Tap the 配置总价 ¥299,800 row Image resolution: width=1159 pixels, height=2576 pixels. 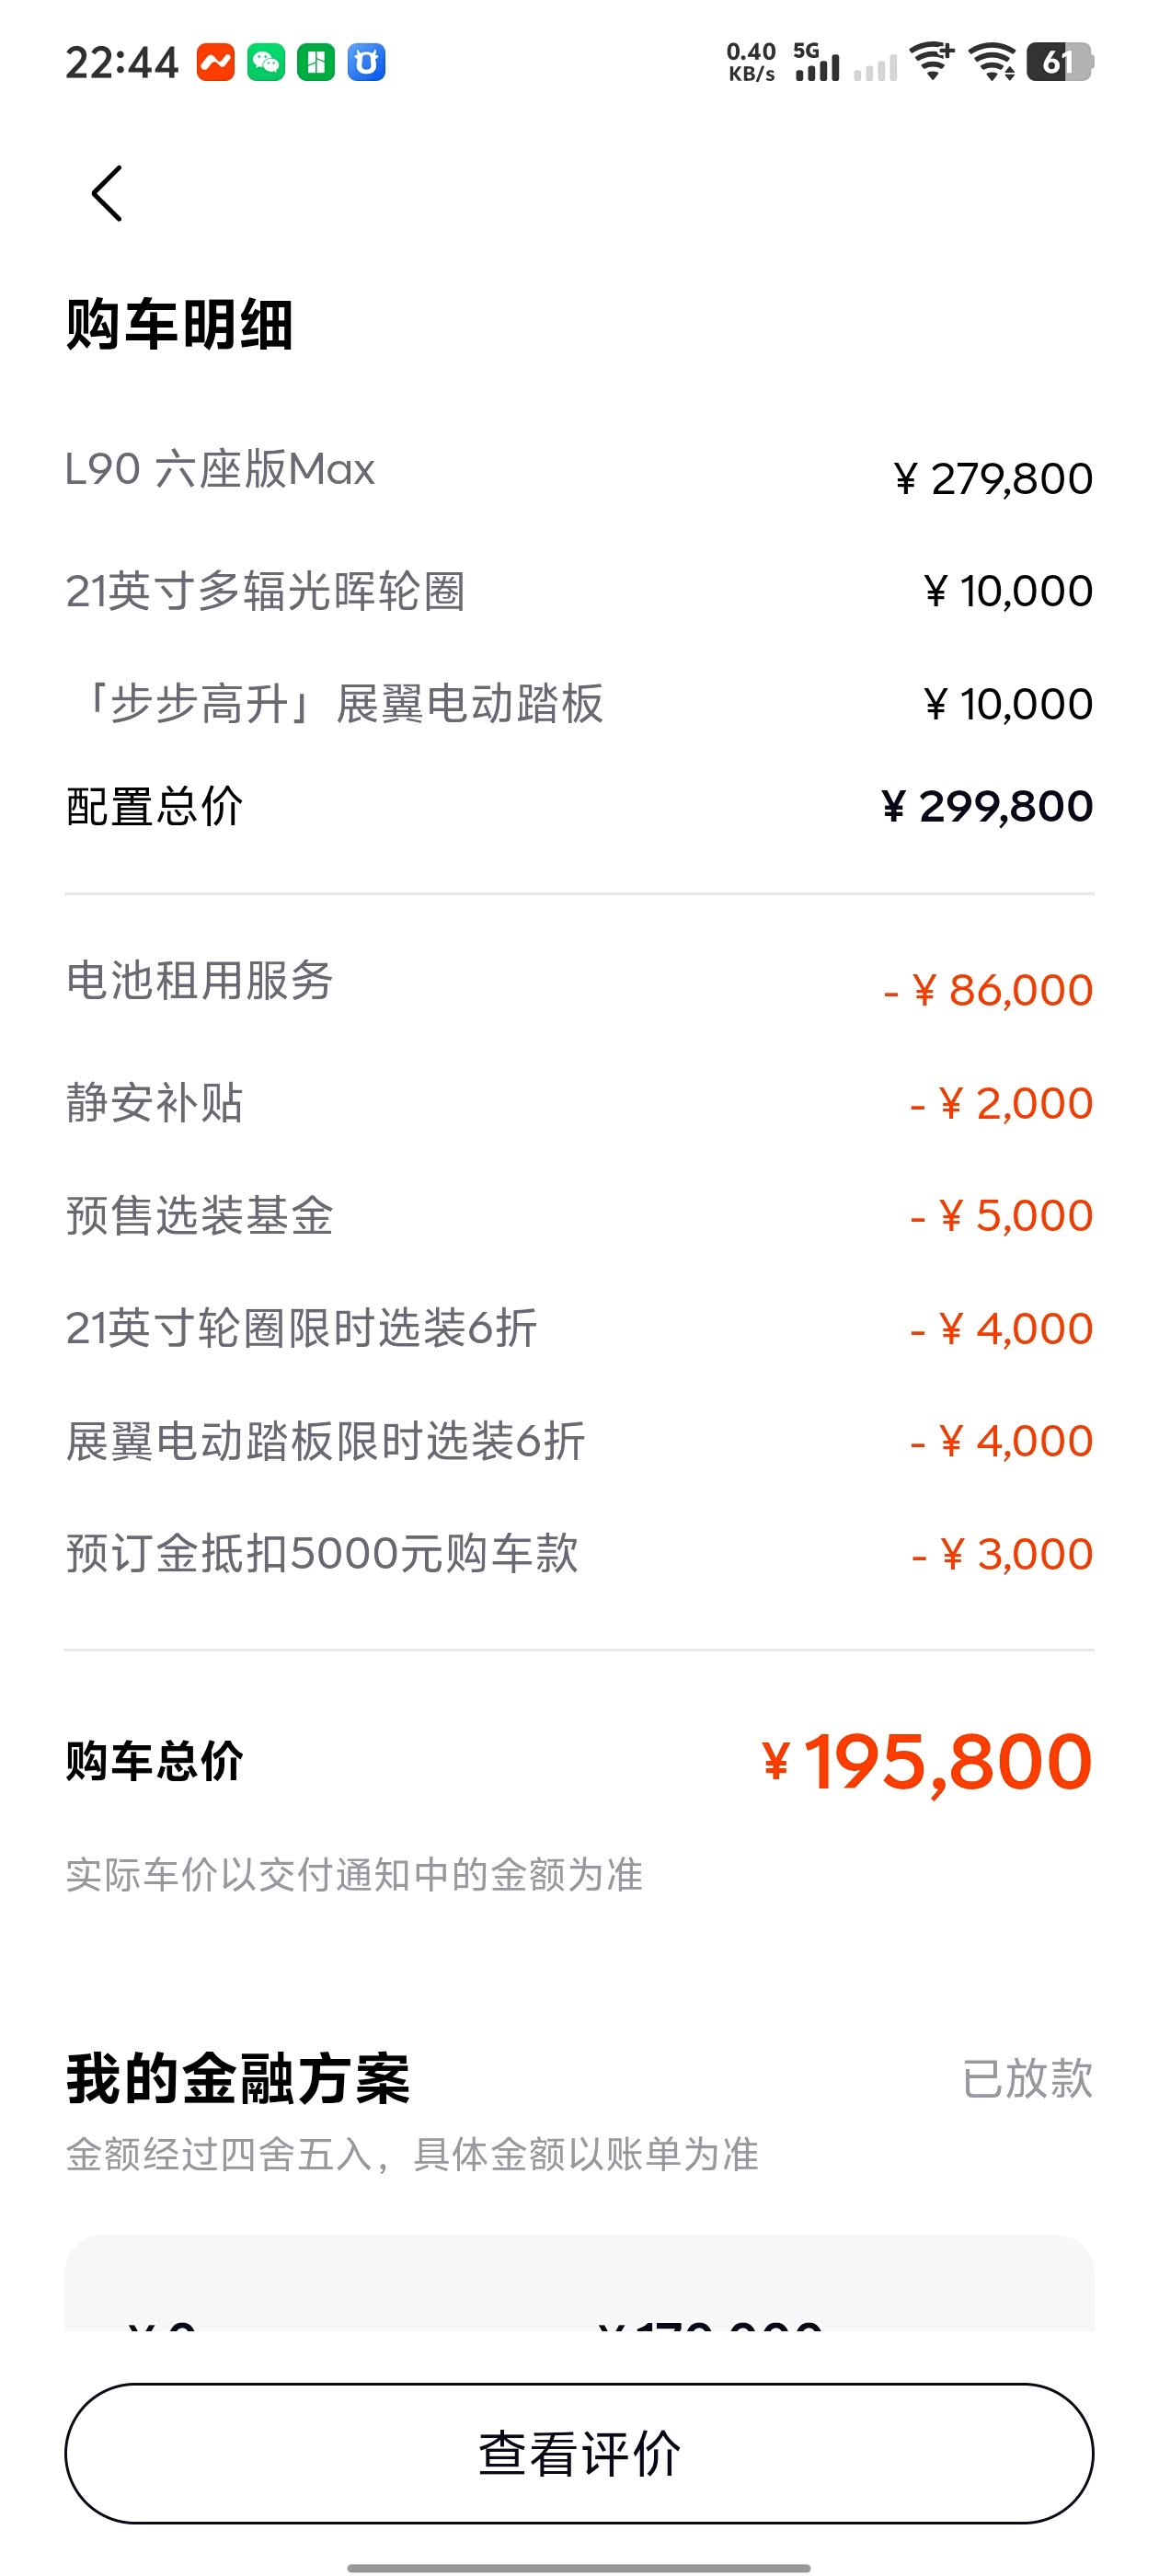pyautogui.click(x=579, y=806)
